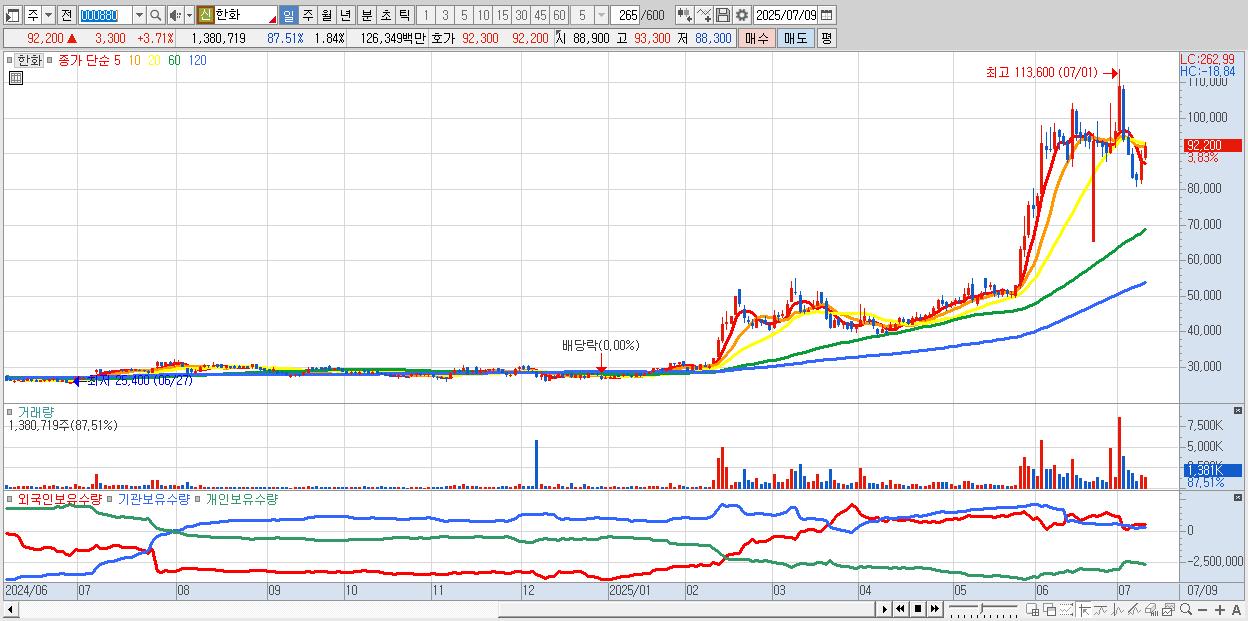Choose the 10 interval button
The width and height of the screenshot is (1248, 621).
[x=483, y=16]
